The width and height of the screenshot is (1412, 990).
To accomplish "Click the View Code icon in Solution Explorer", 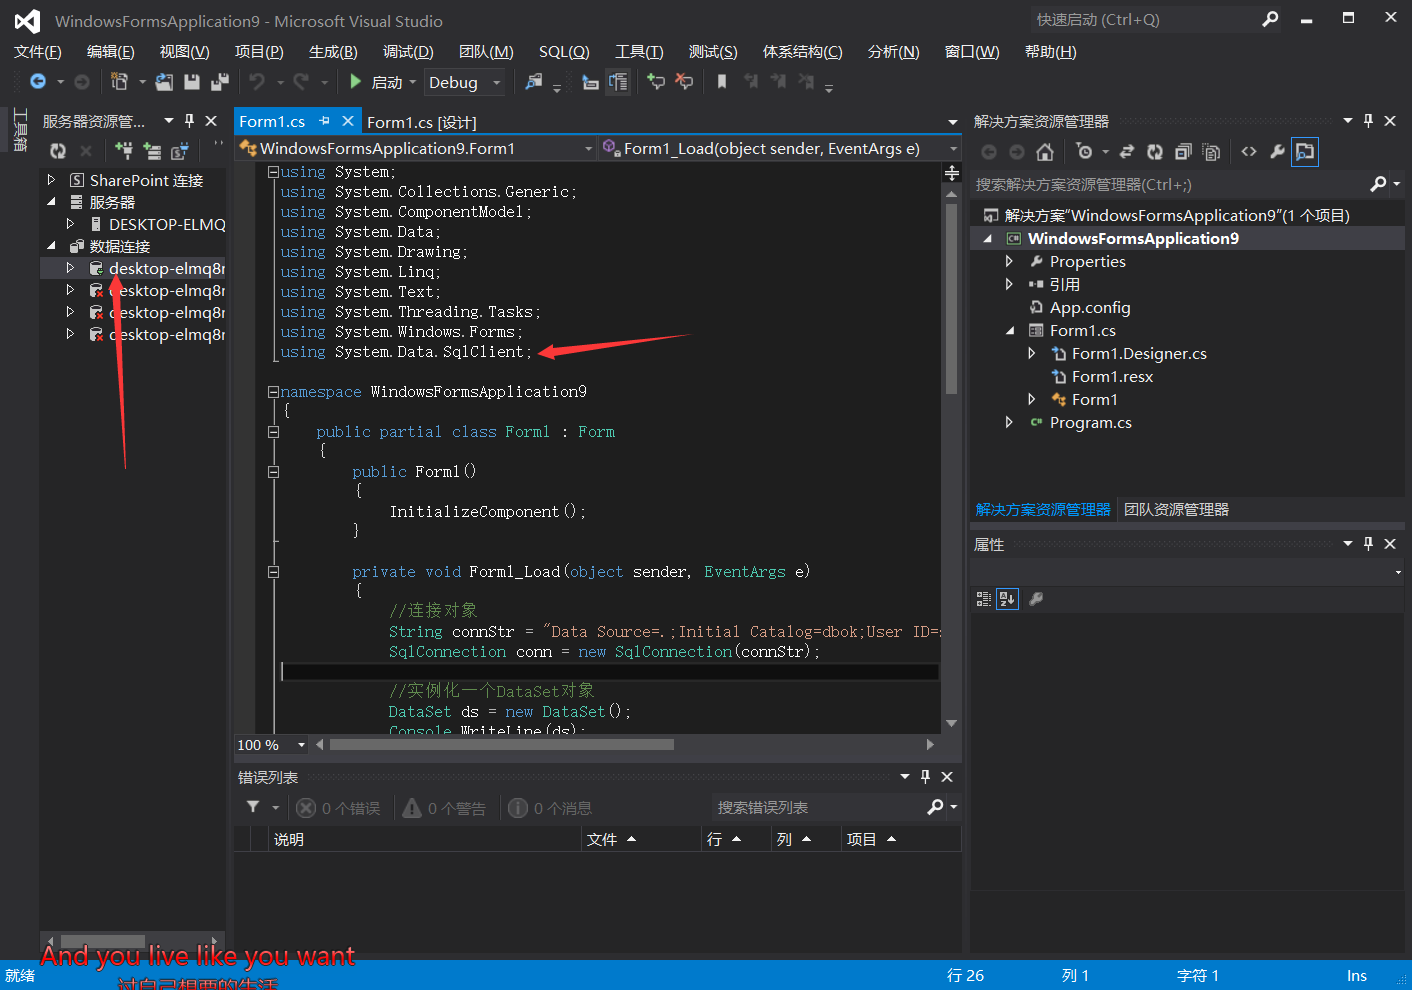I will coord(1249,152).
